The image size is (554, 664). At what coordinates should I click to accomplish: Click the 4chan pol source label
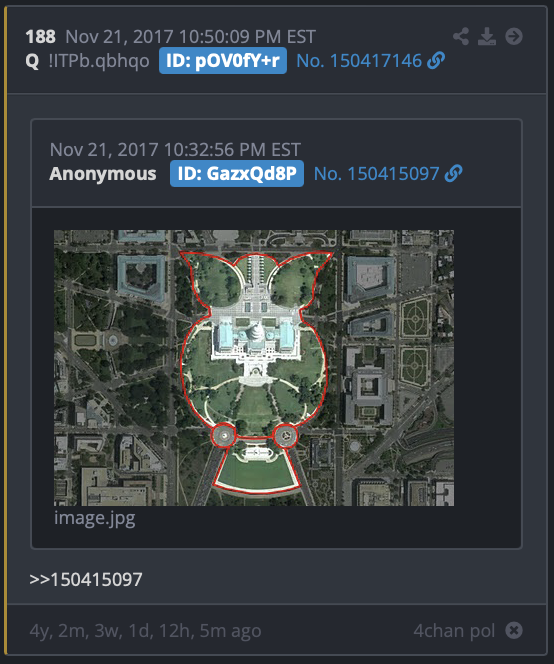pyautogui.click(x=454, y=631)
